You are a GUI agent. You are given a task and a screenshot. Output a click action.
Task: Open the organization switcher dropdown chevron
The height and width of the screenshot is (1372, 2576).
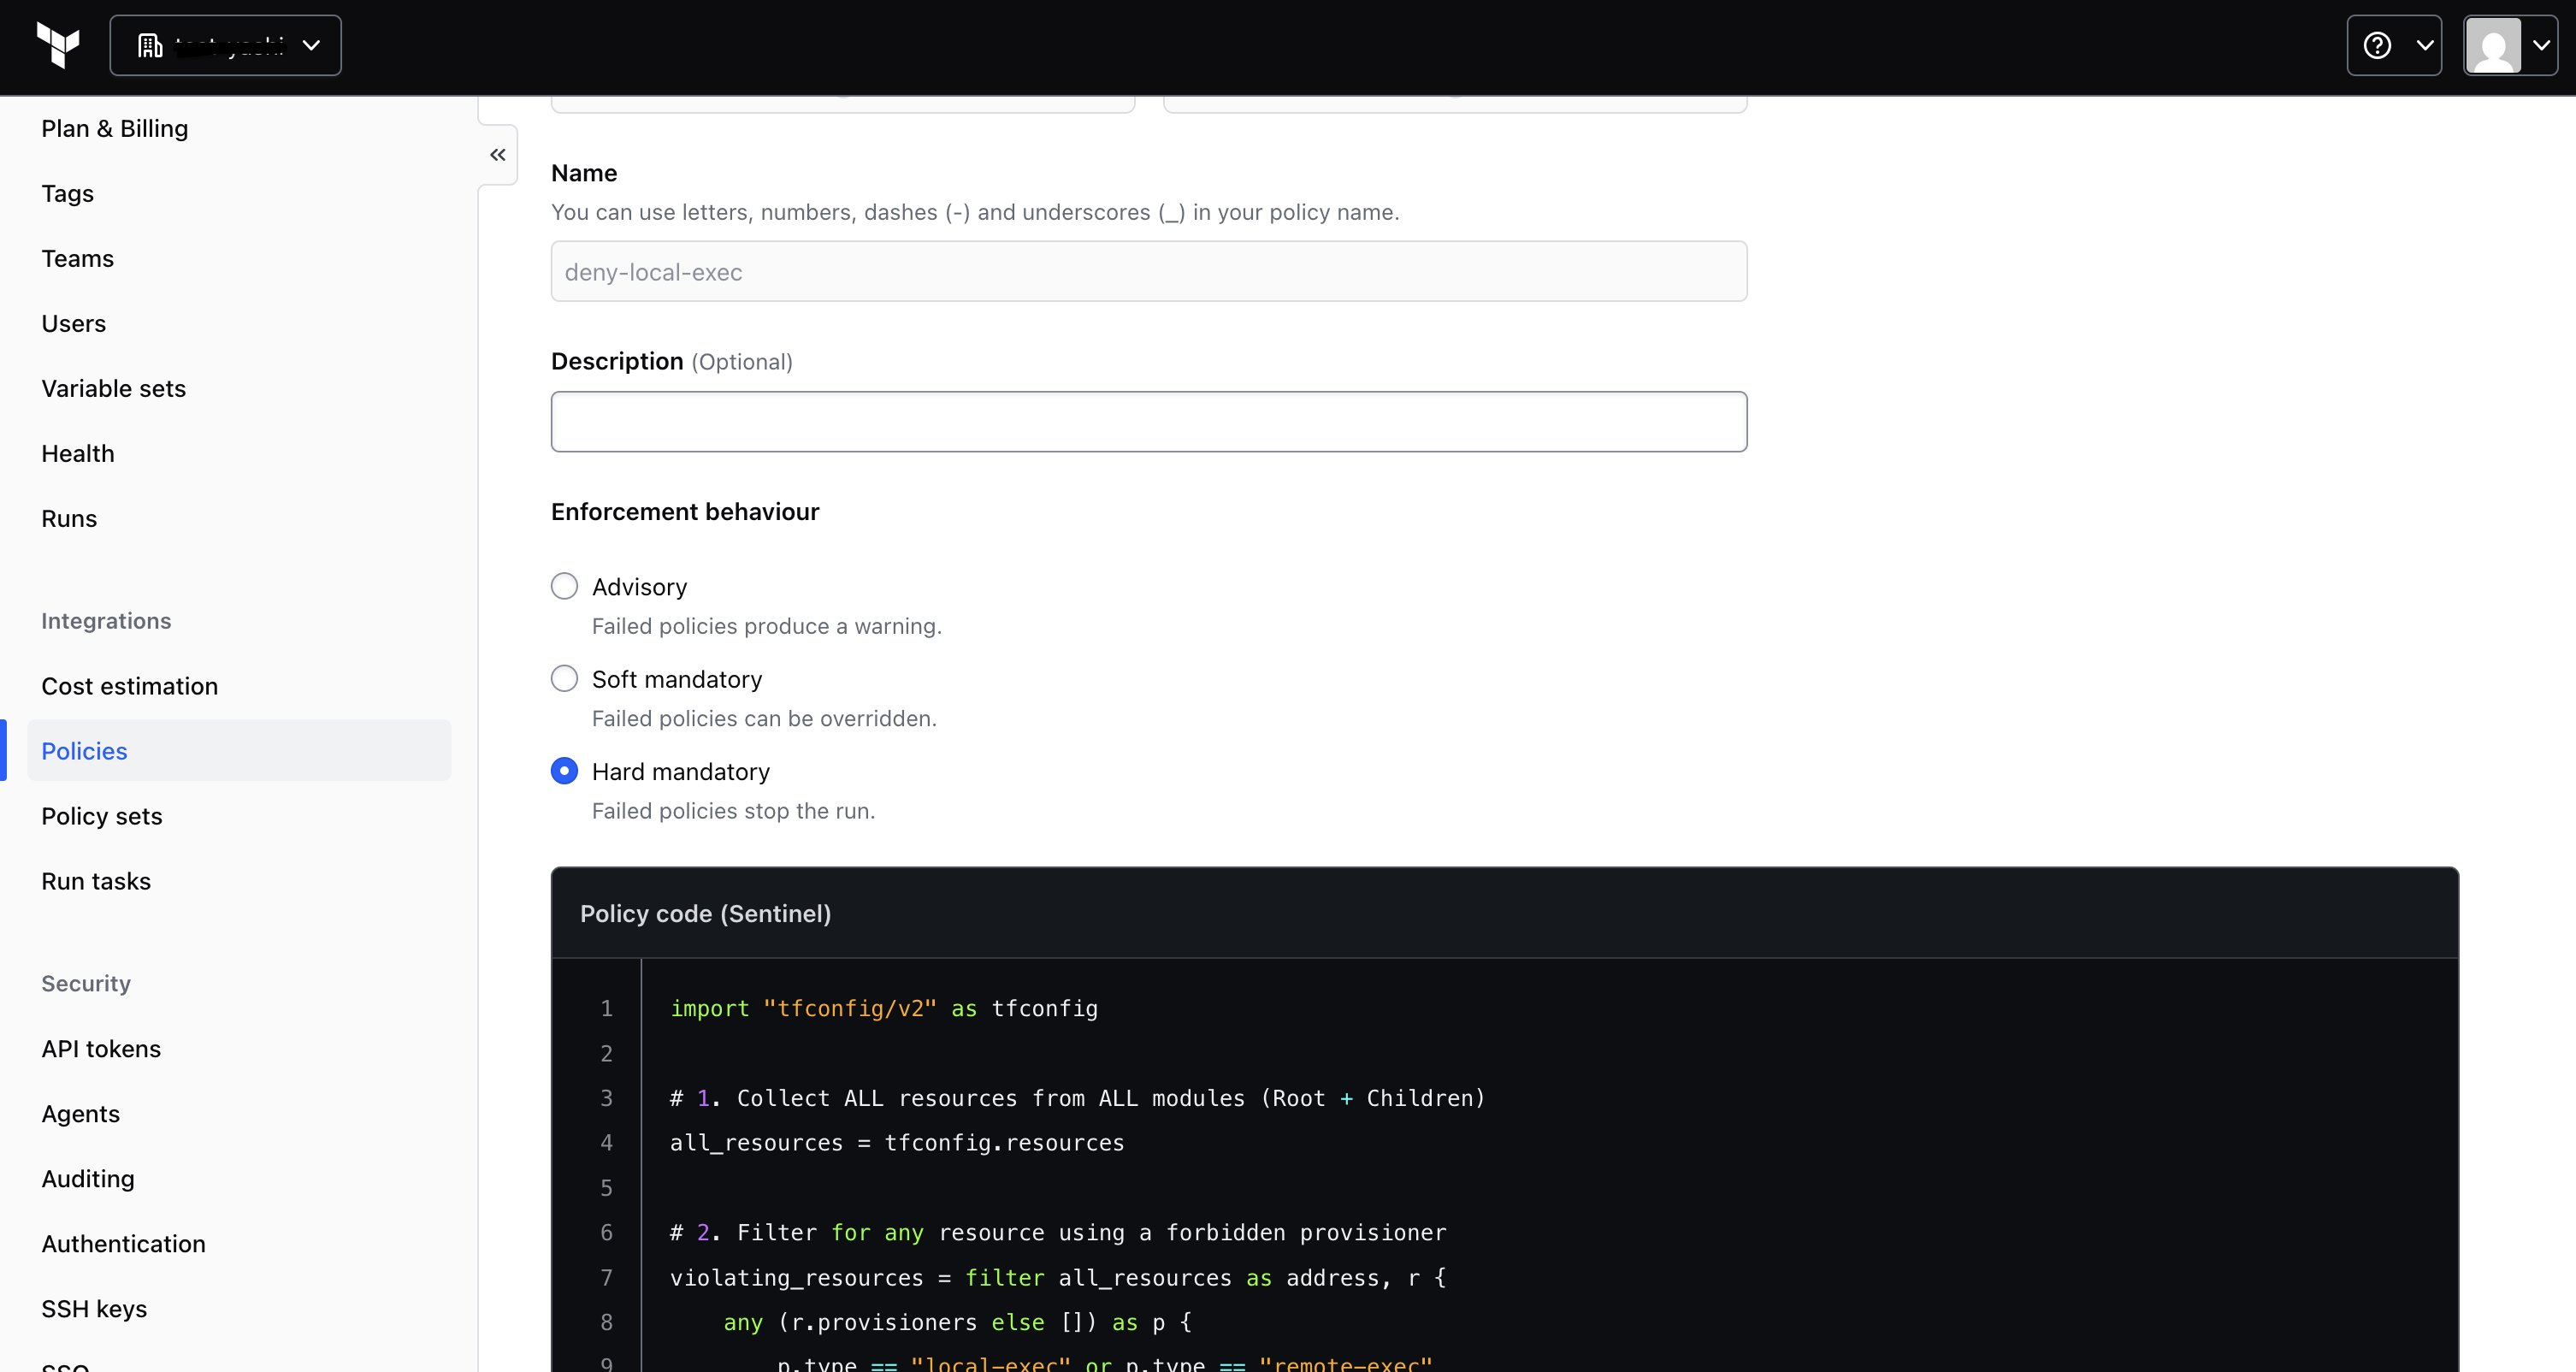point(311,45)
